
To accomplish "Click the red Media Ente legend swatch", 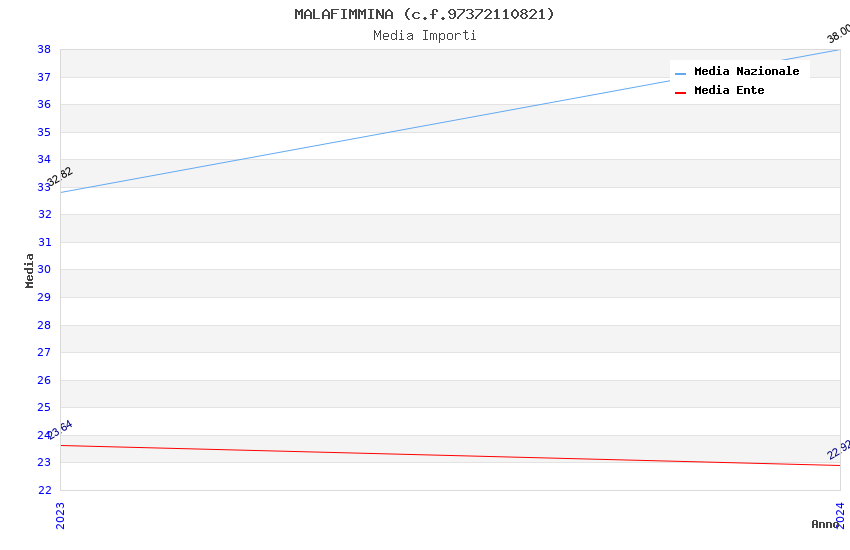I will 680,91.
